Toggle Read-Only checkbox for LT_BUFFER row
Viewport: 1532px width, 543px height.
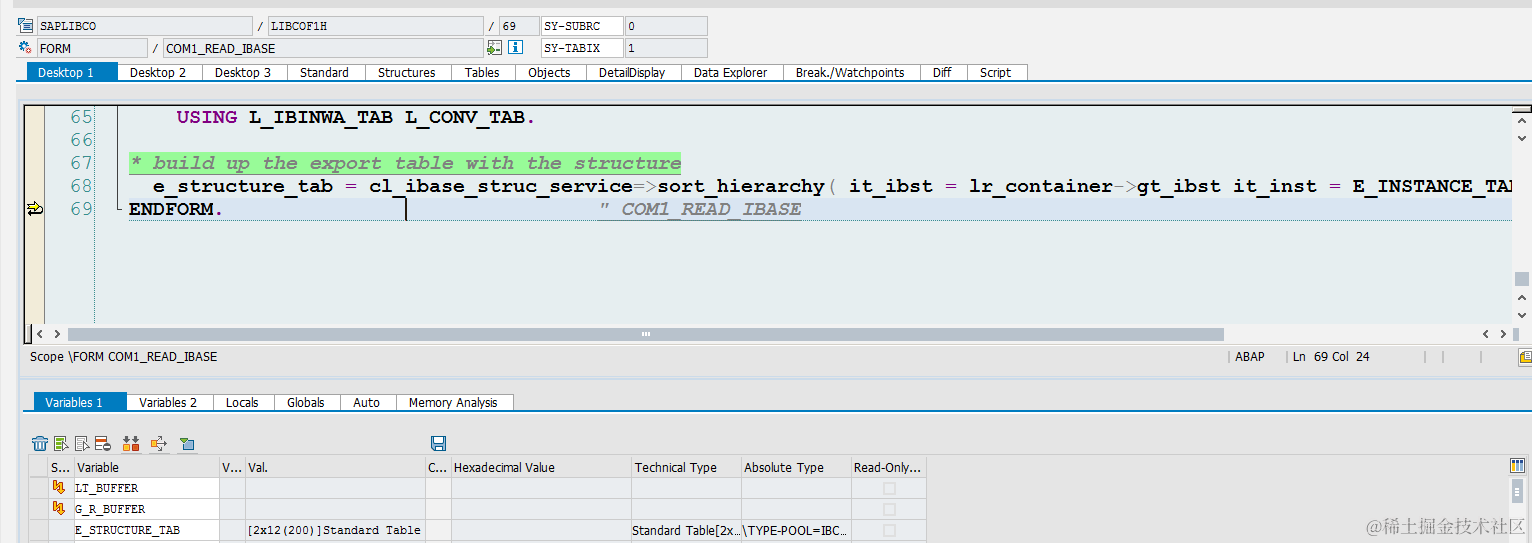point(889,488)
